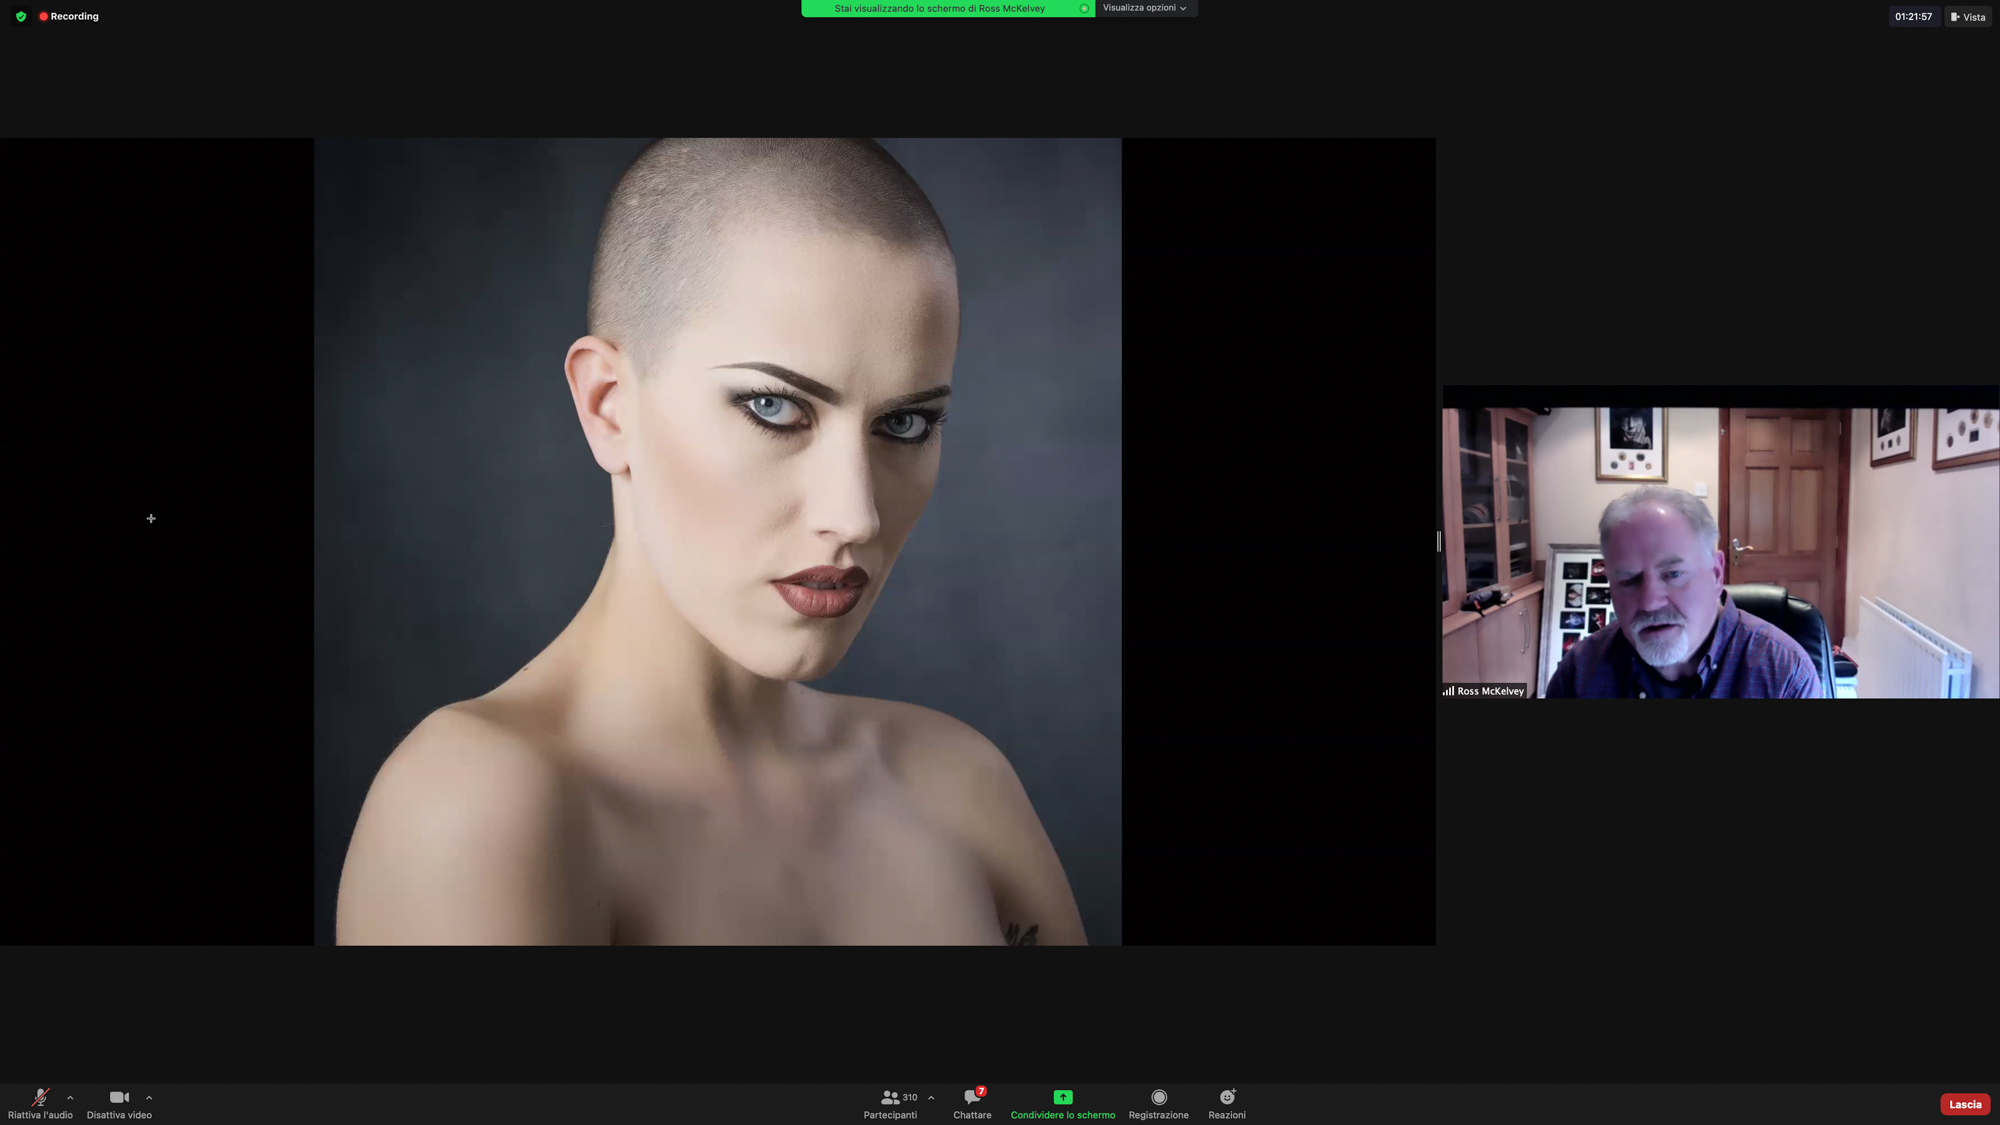Open the Reazioni reactions menu
The image size is (2000, 1125).
1227,1104
